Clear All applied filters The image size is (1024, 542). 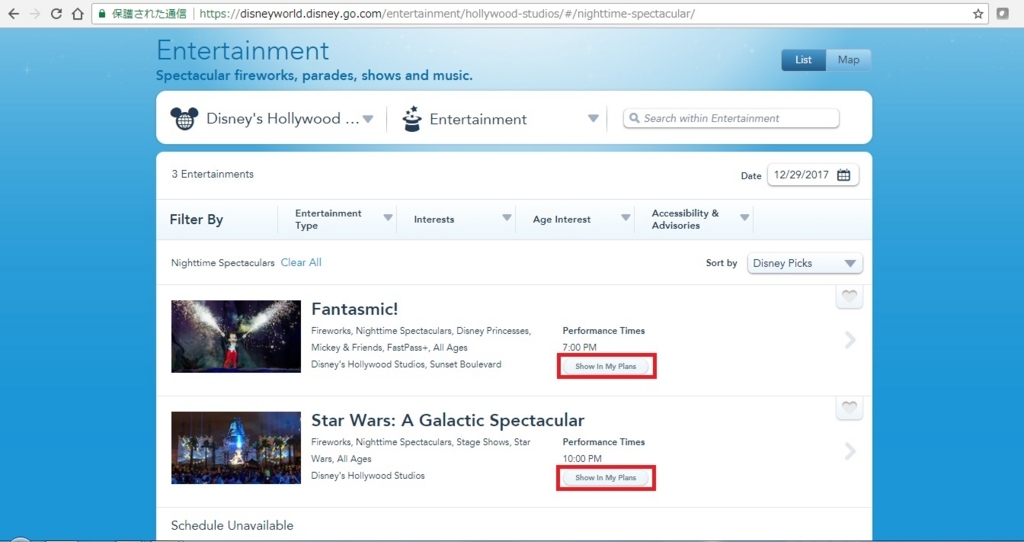point(301,263)
